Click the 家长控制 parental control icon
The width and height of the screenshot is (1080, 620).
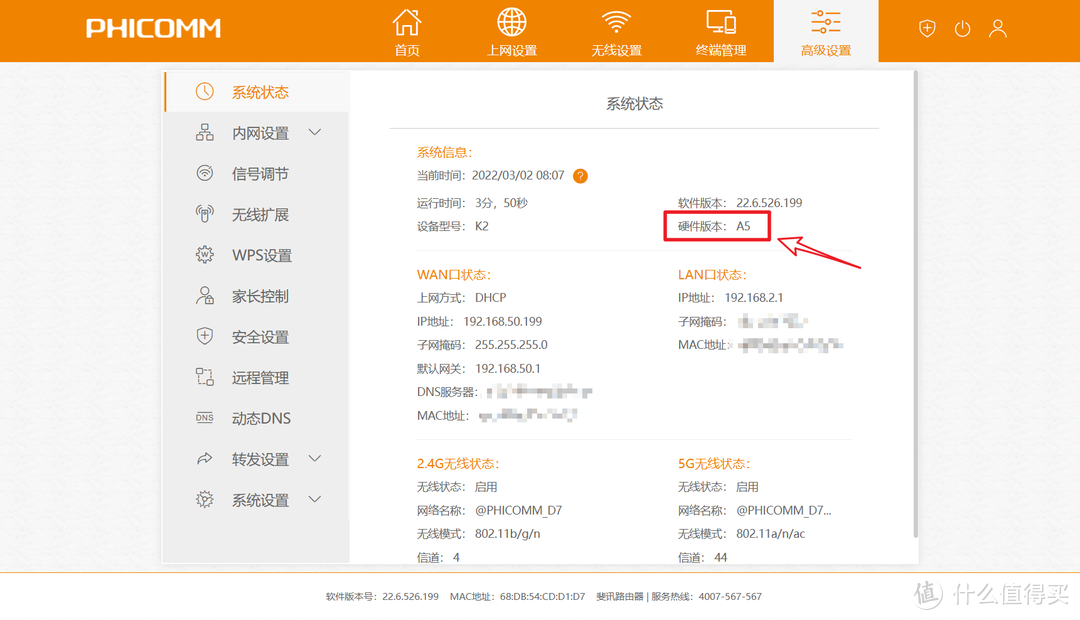pos(204,296)
